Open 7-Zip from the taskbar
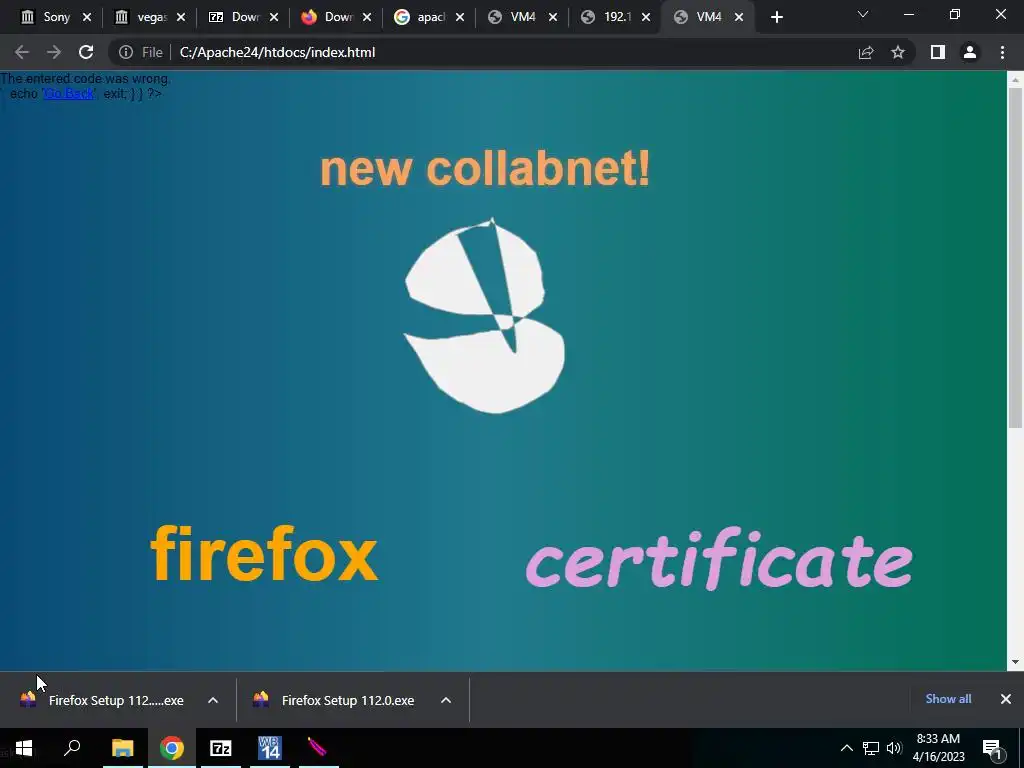Image resolution: width=1024 pixels, height=768 pixels. (221, 748)
